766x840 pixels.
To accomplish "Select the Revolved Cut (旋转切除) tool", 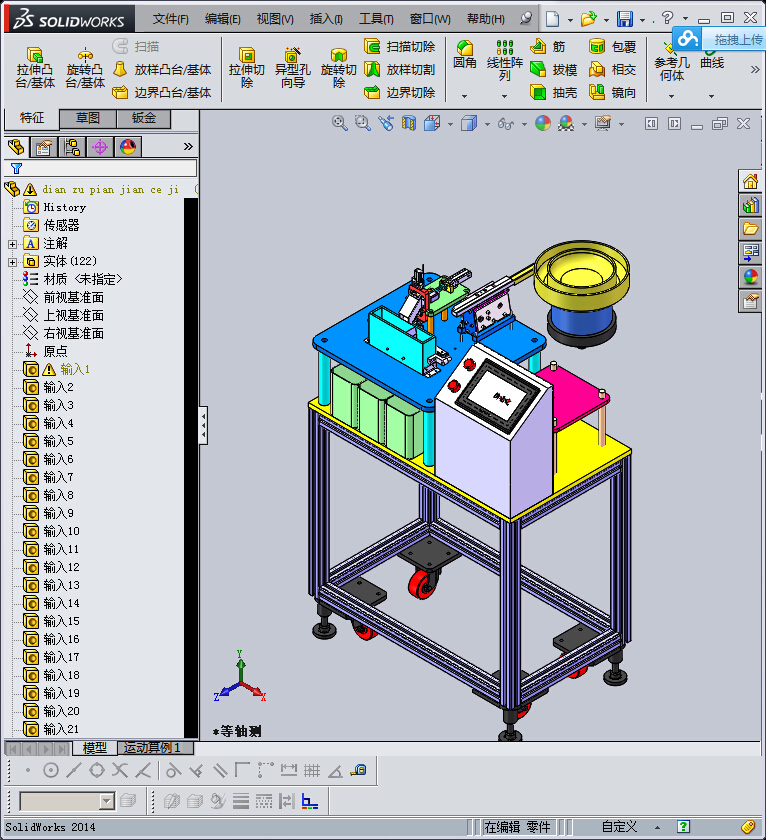I will (339, 67).
